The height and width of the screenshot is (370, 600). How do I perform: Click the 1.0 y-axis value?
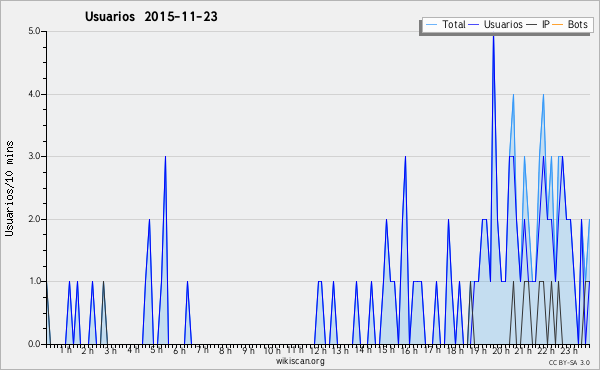click(x=34, y=282)
